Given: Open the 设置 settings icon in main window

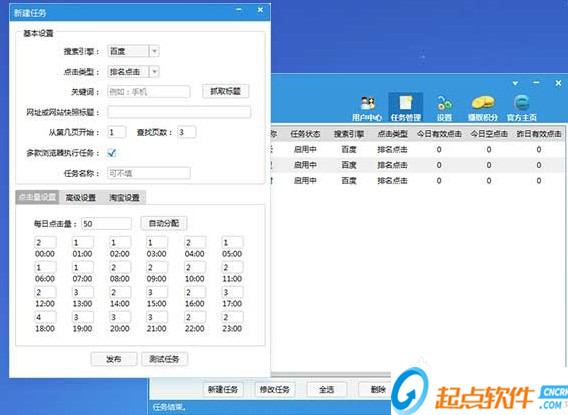Looking at the screenshot, I should click(444, 108).
